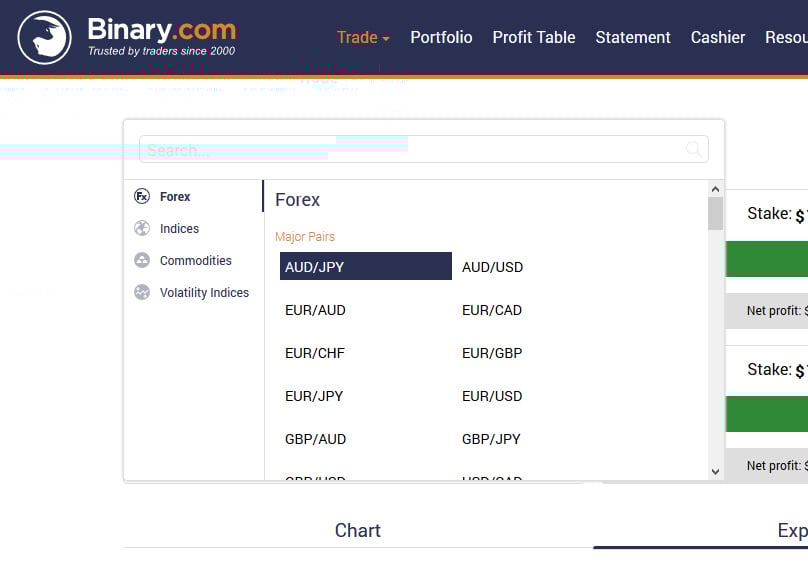
Task: Click the search magnifier icon
Action: [x=694, y=149]
